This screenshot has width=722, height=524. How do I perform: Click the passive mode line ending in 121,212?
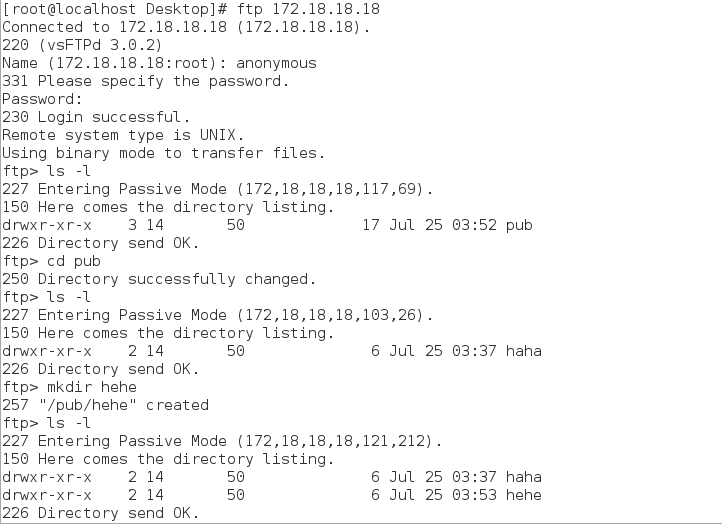pos(222,441)
